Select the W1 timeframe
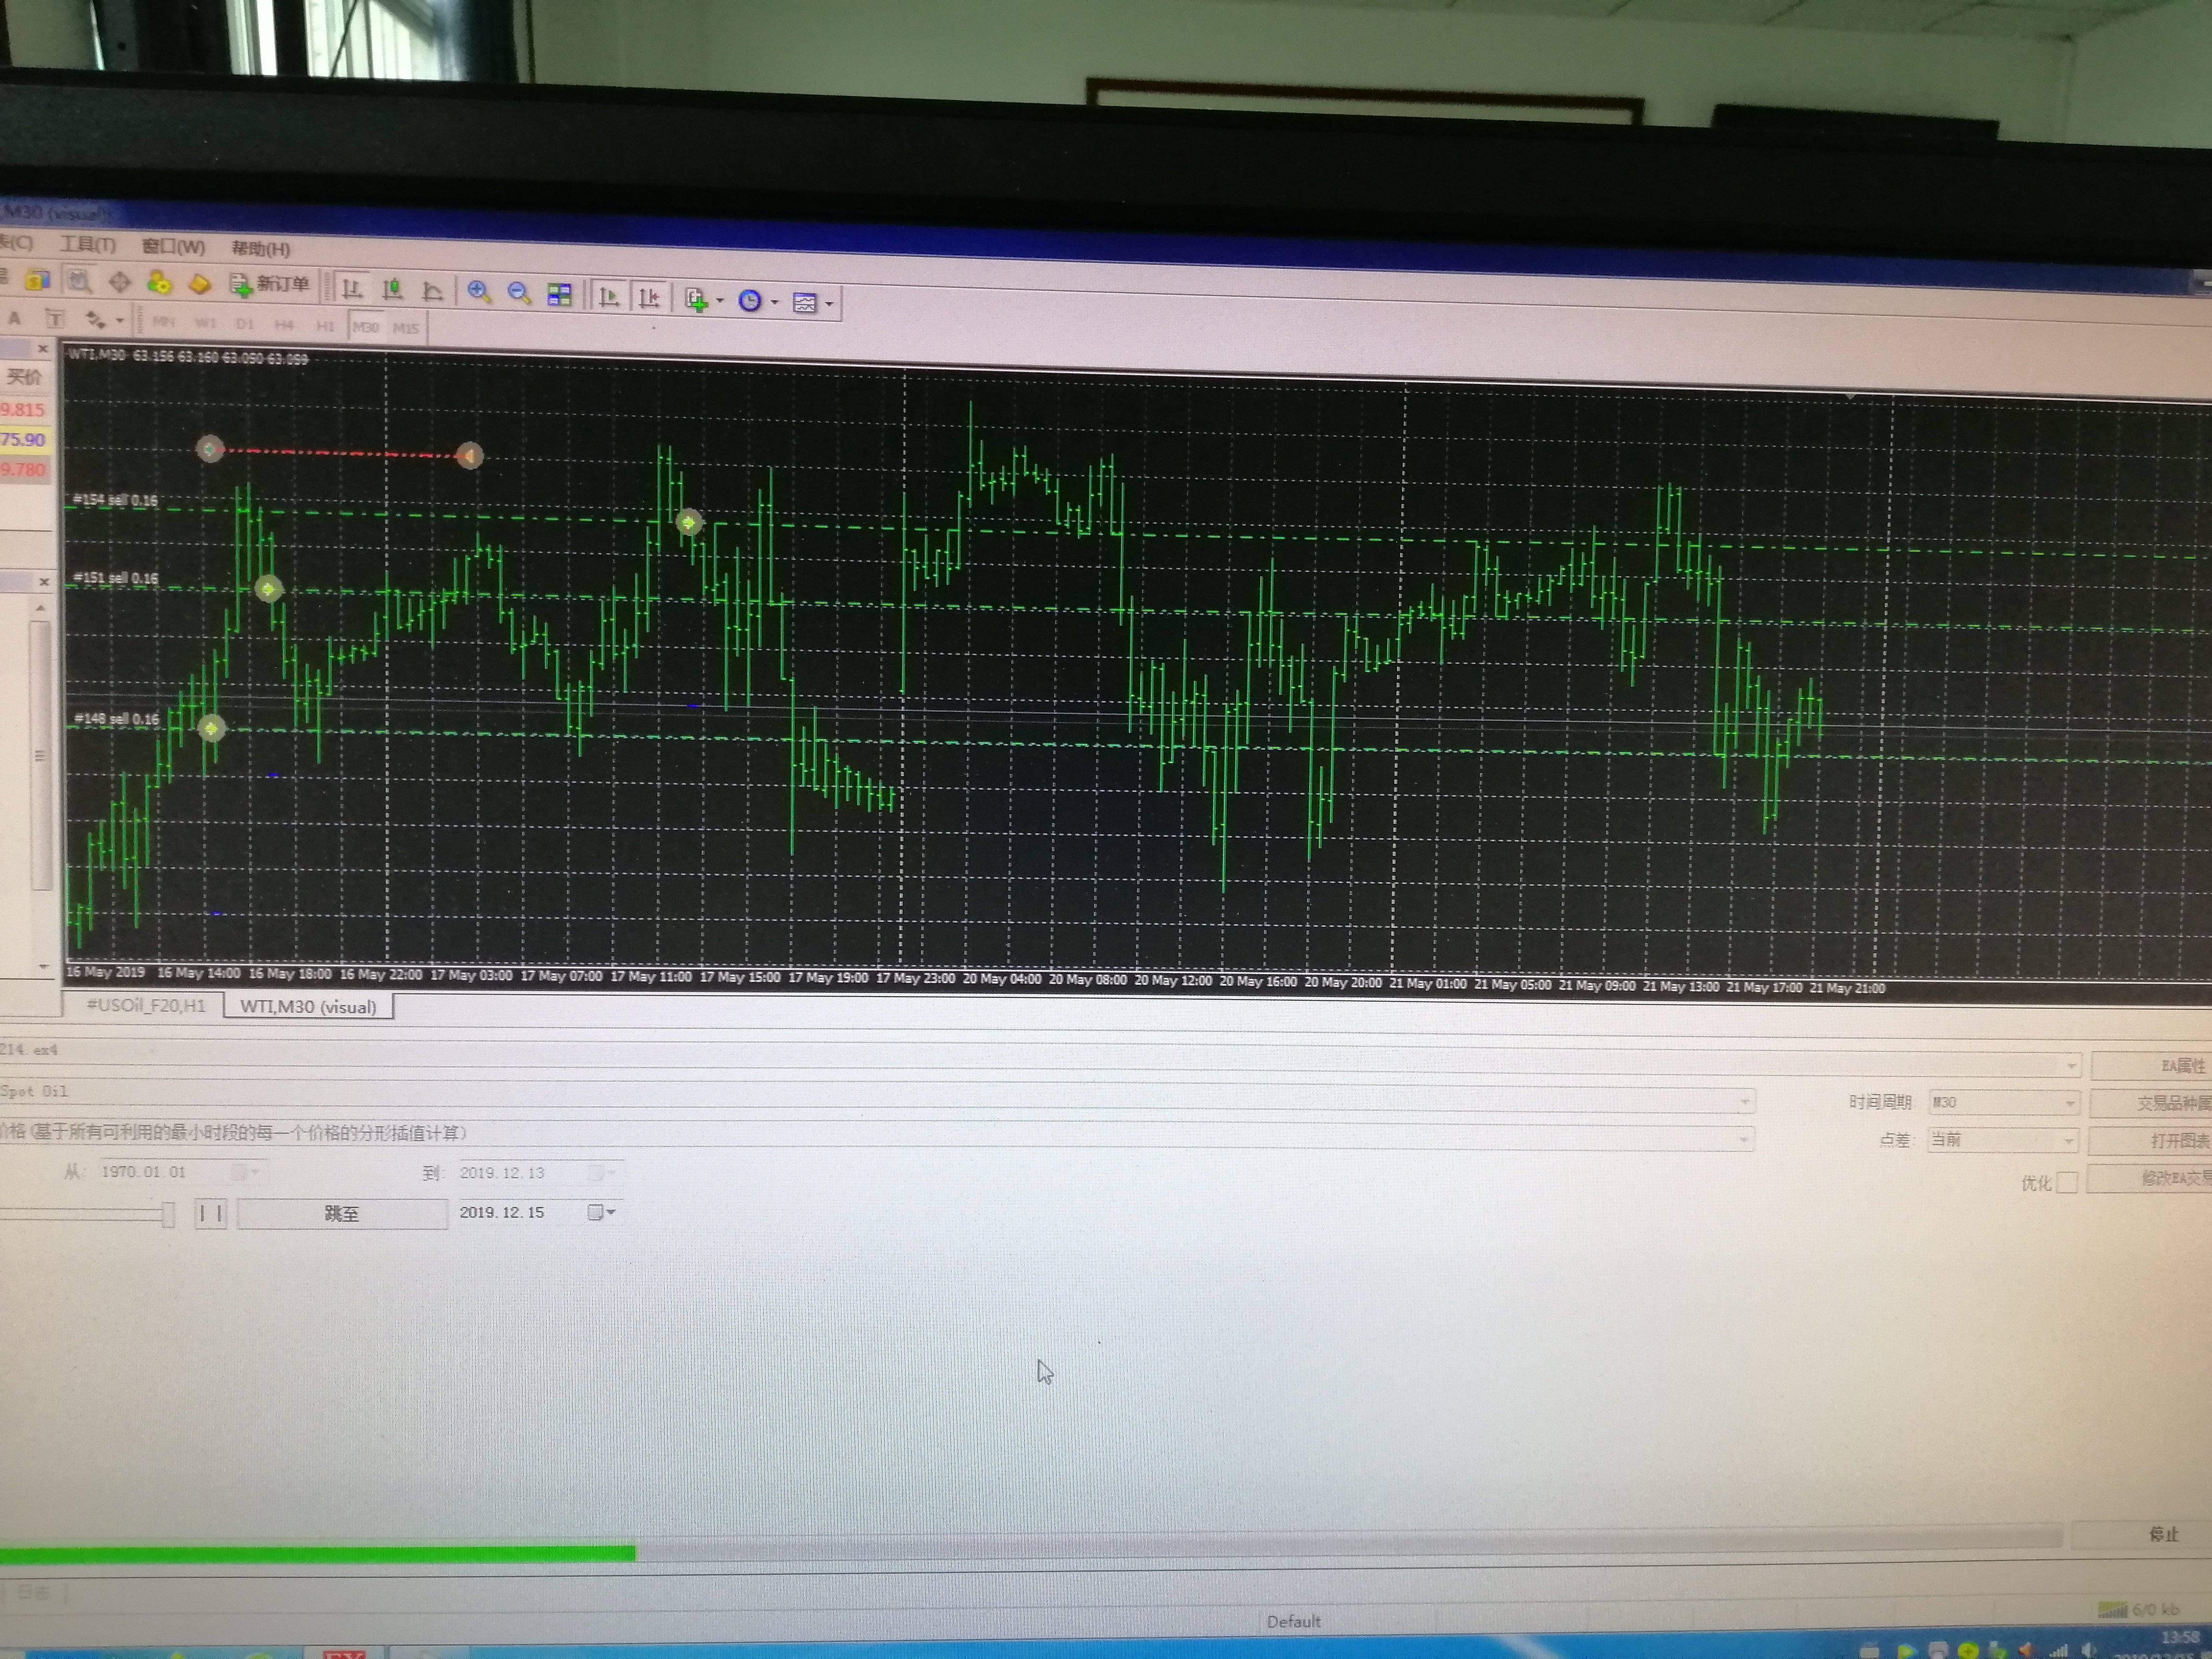This screenshot has height=1659, width=2212. click(x=205, y=323)
